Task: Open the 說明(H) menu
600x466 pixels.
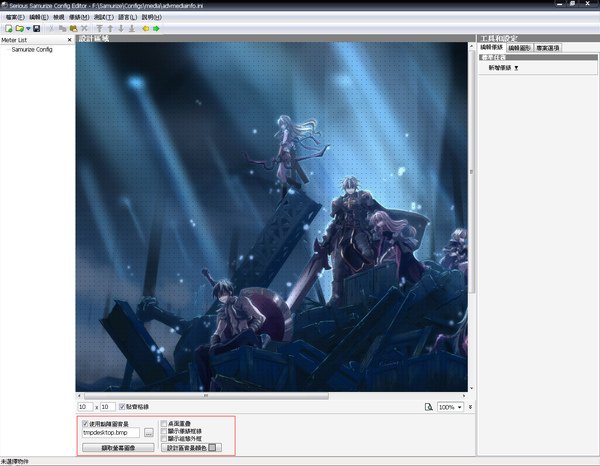Action: [152, 17]
